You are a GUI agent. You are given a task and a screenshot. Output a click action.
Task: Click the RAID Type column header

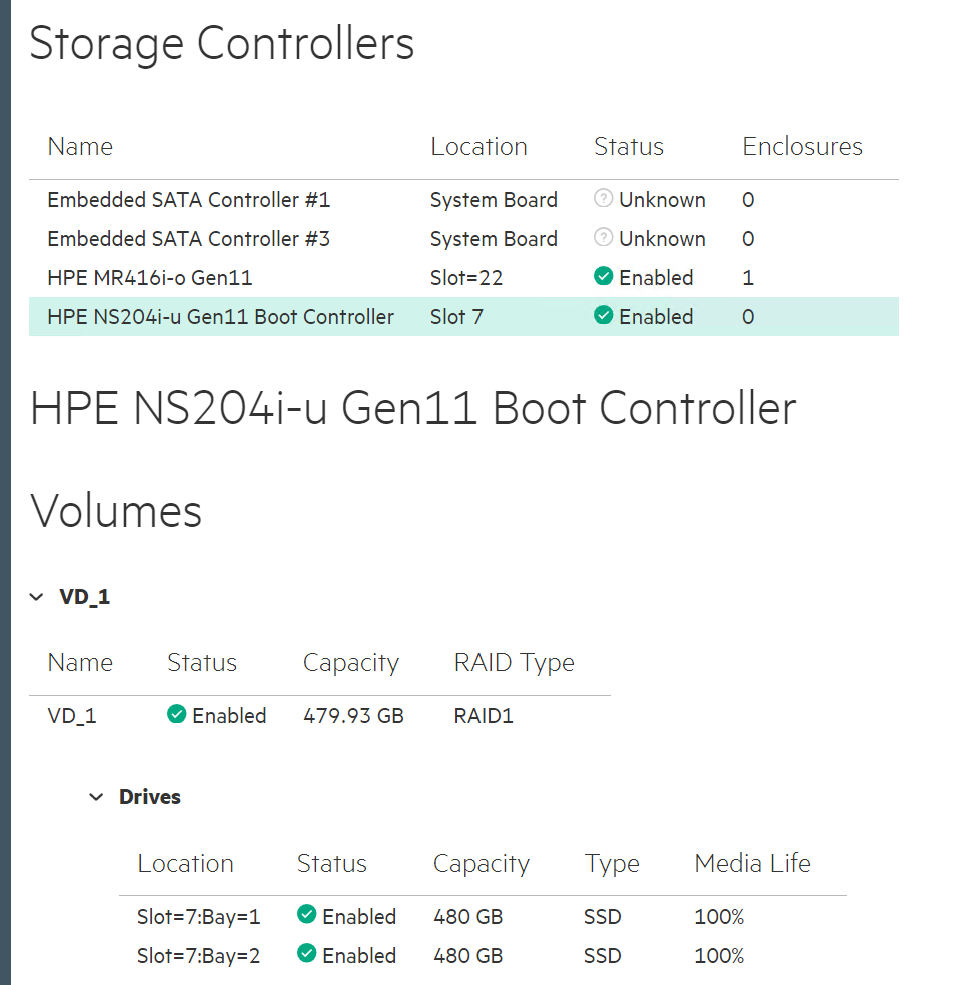point(514,663)
